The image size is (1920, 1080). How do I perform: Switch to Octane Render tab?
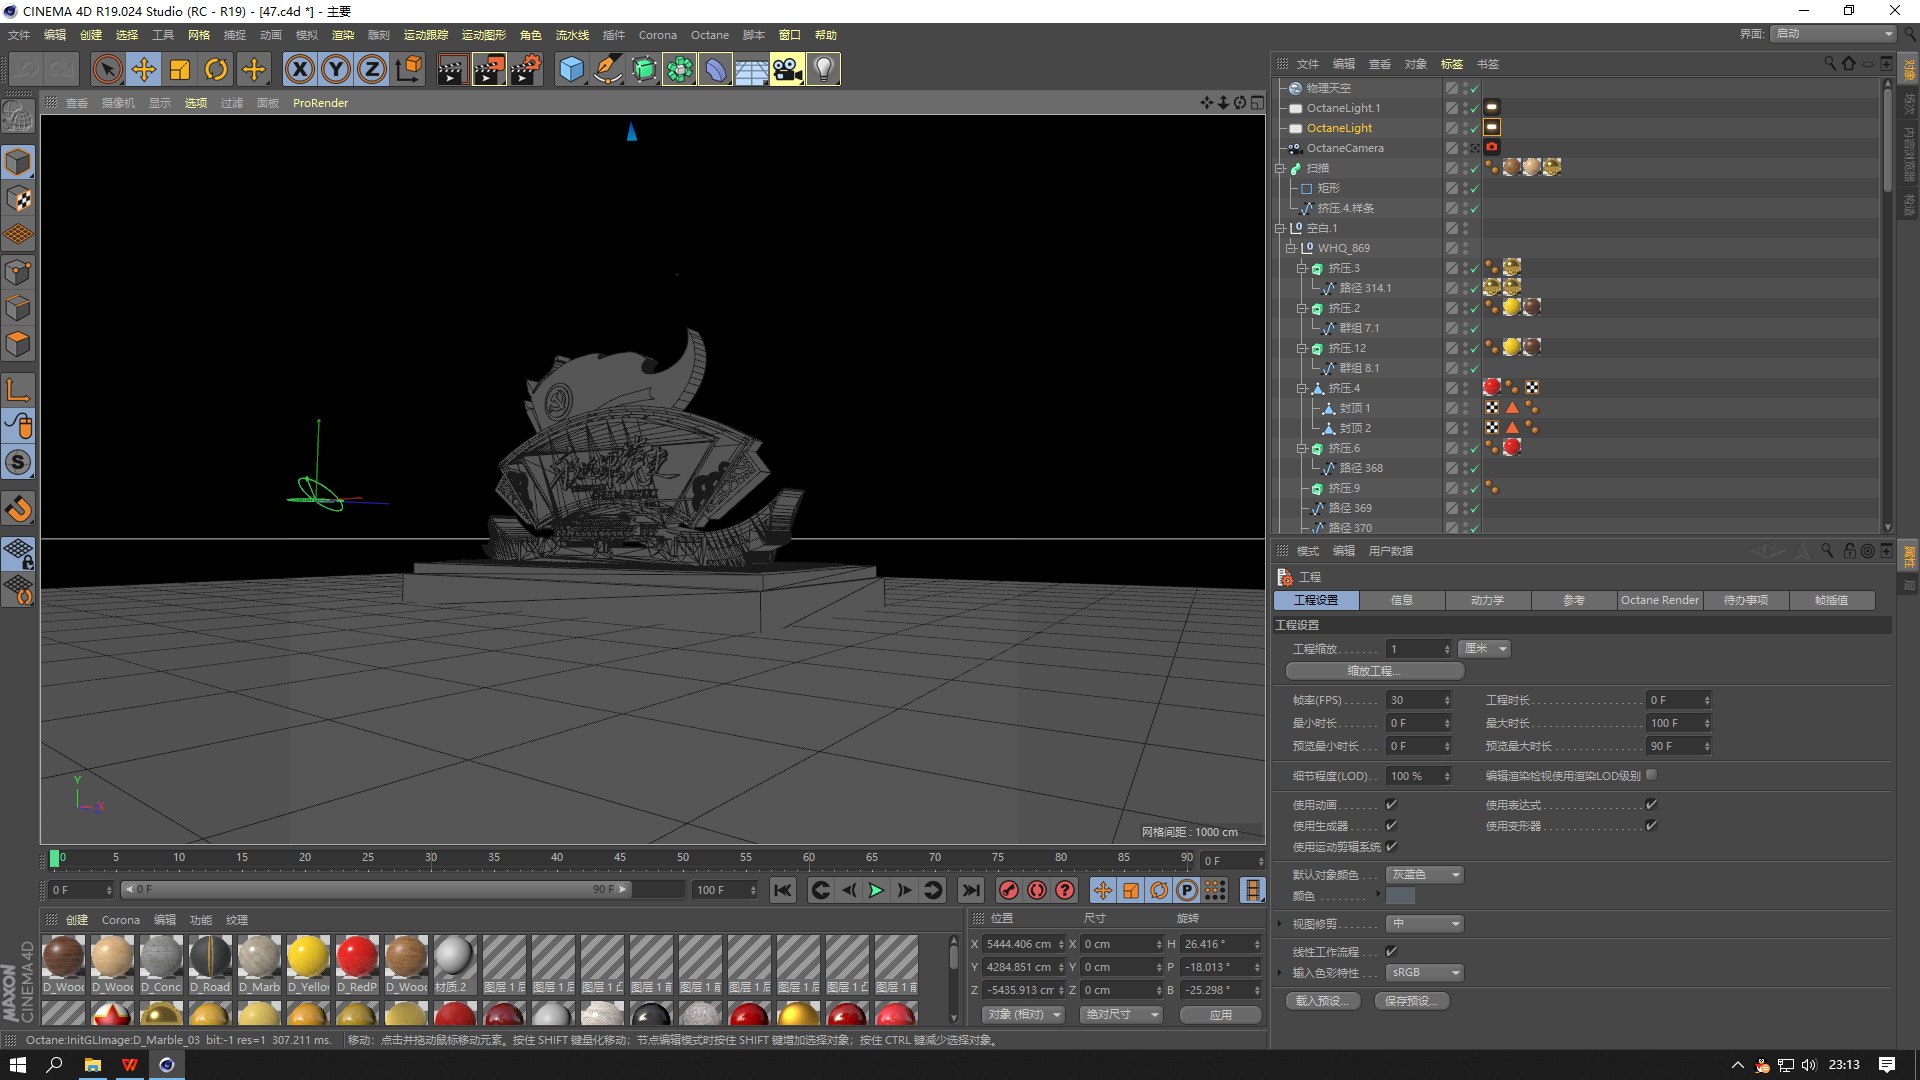click(1659, 600)
